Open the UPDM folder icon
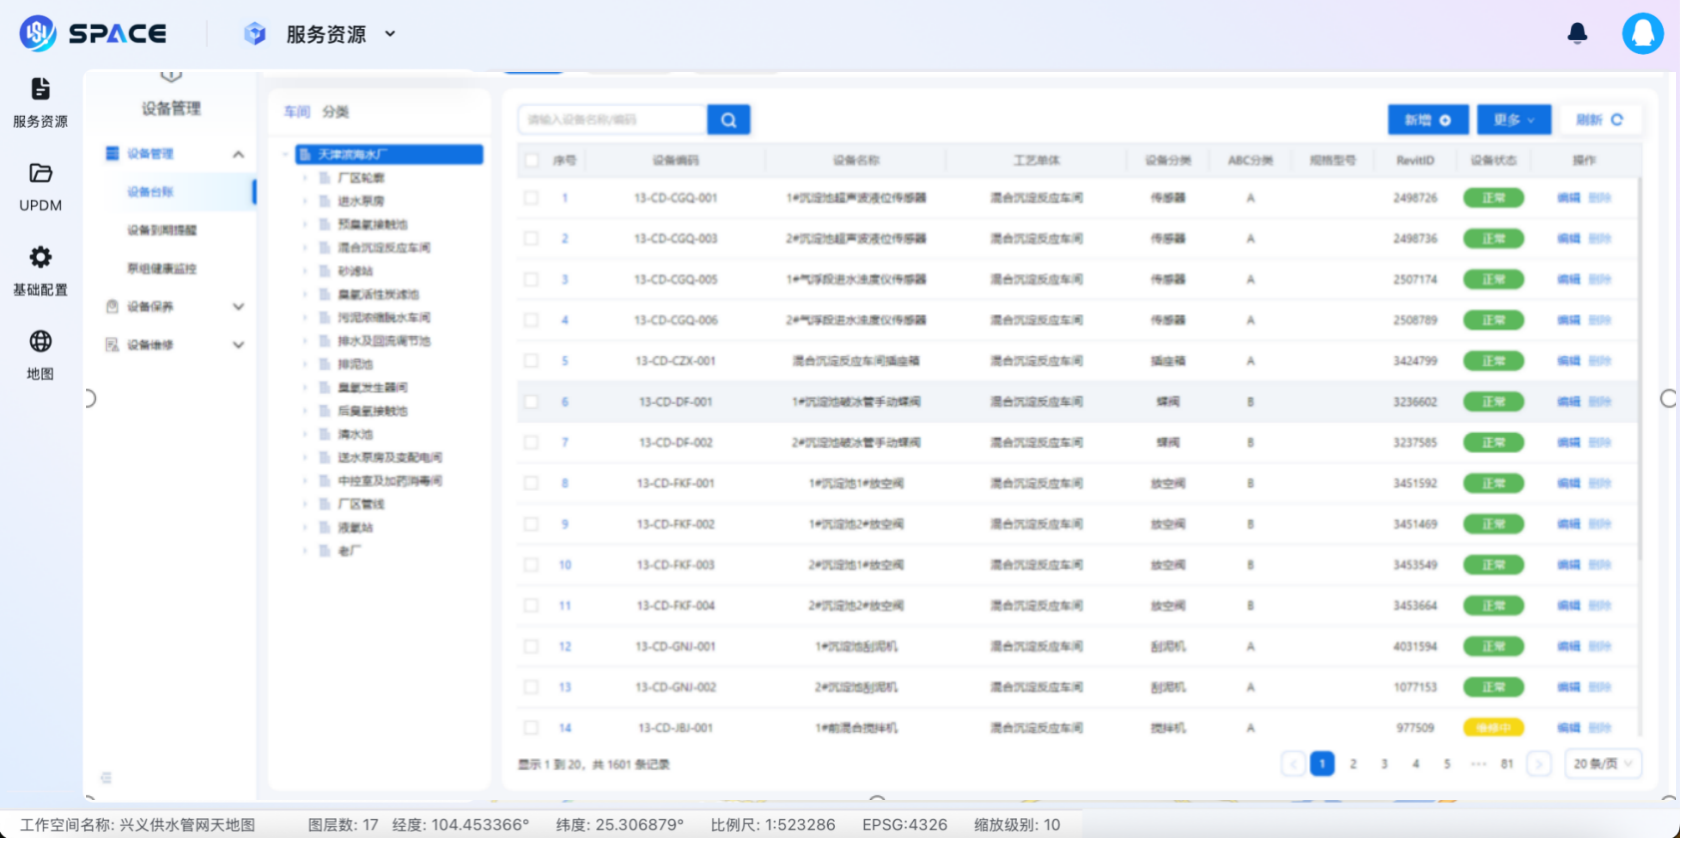The height and width of the screenshot is (846, 1688). click(40, 174)
